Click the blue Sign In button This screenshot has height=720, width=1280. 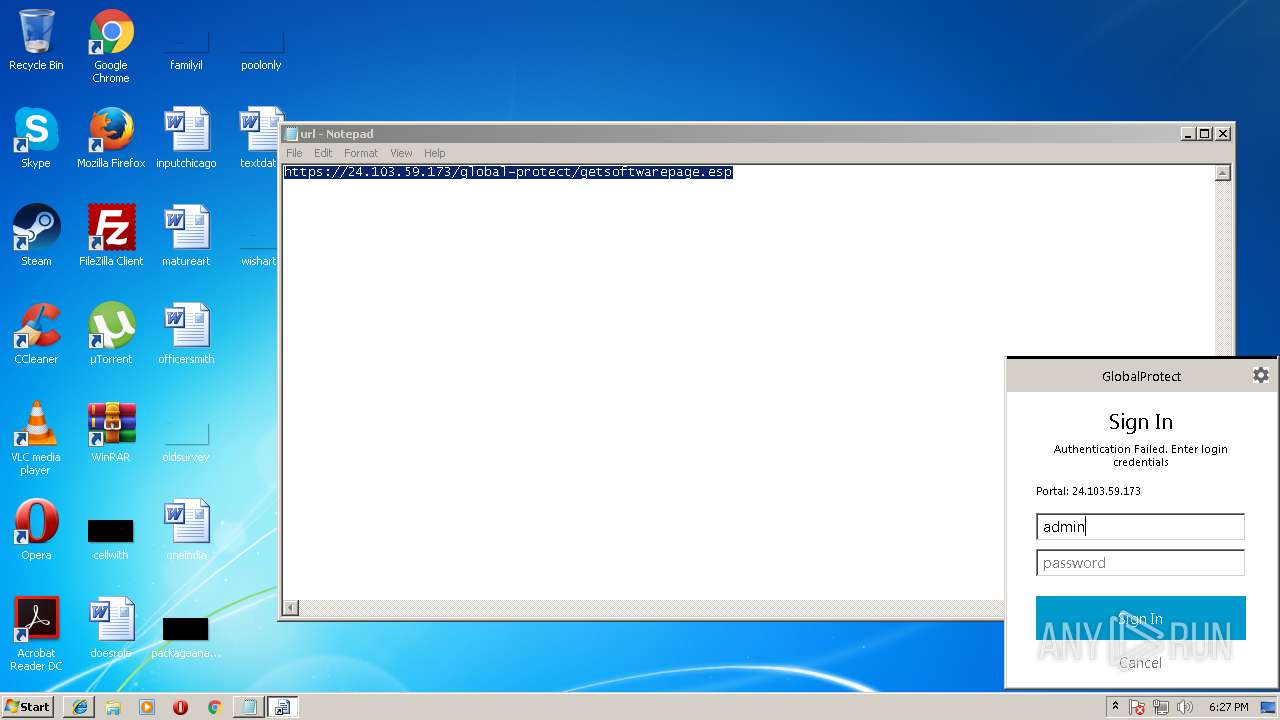pyautogui.click(x=1140, y=618)
